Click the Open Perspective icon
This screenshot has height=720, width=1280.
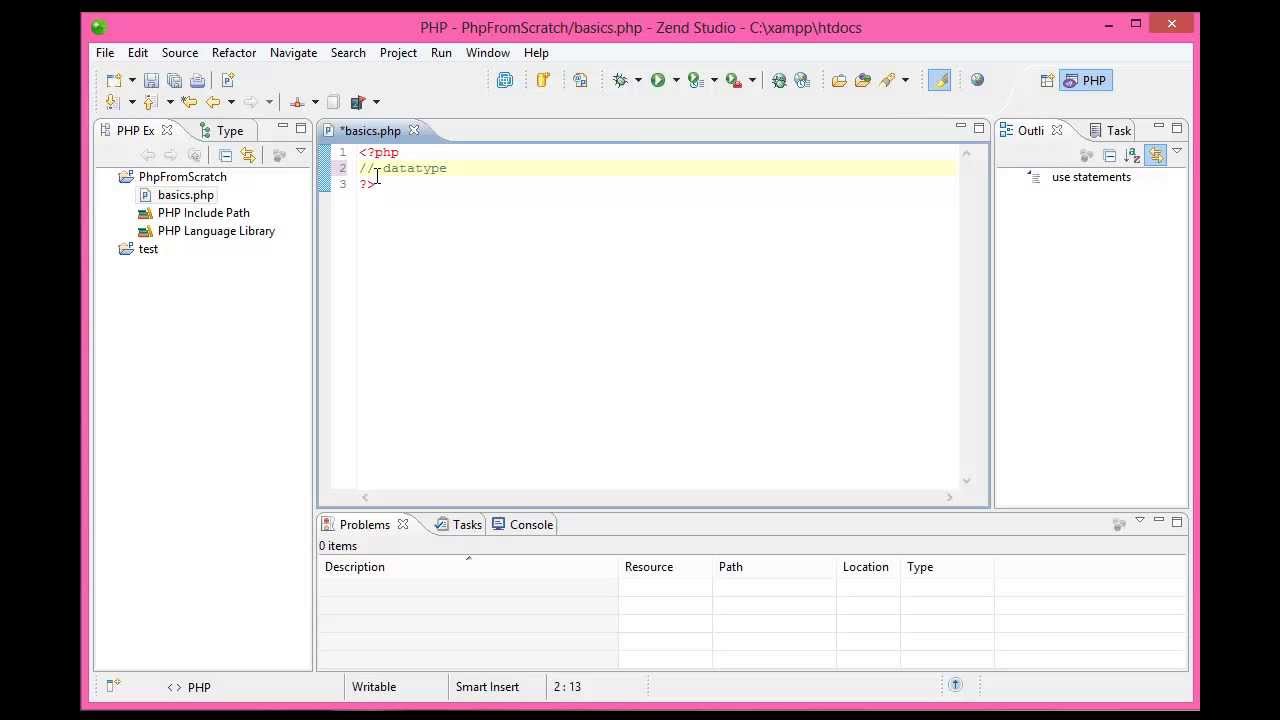(1047, 81)
